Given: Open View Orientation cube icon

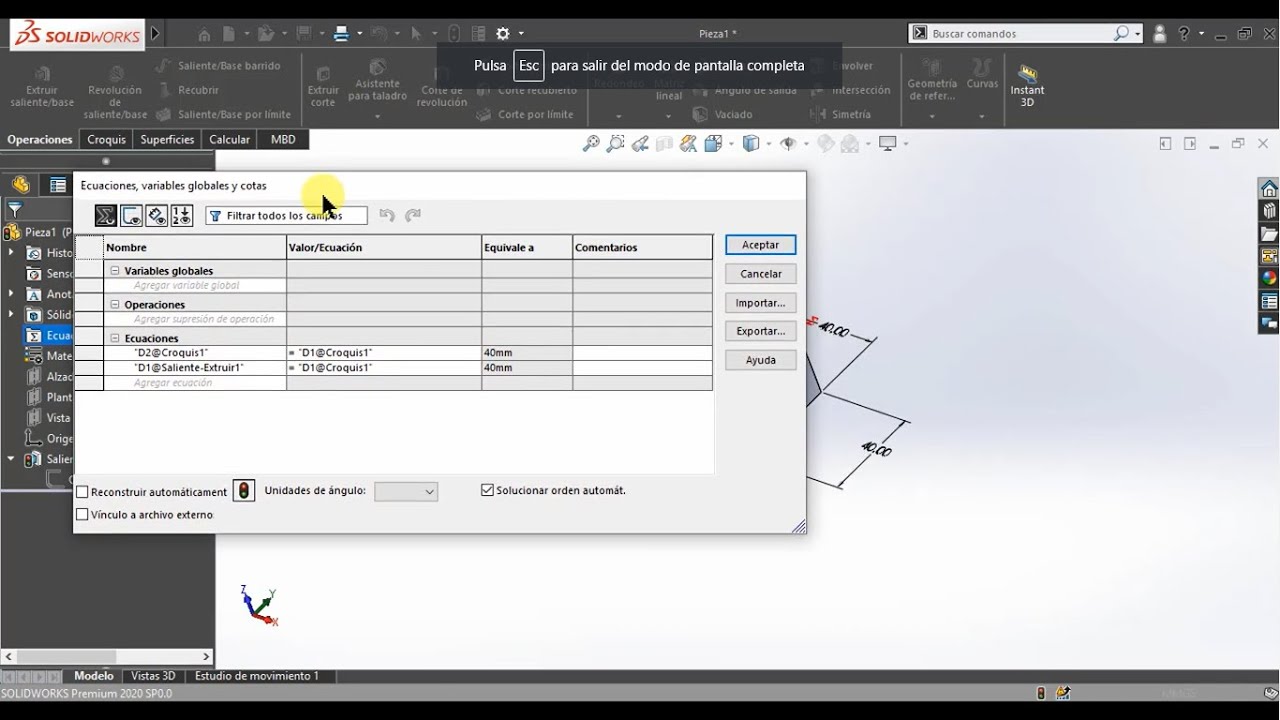Looking at the screenshot, I should coord(713,144).
